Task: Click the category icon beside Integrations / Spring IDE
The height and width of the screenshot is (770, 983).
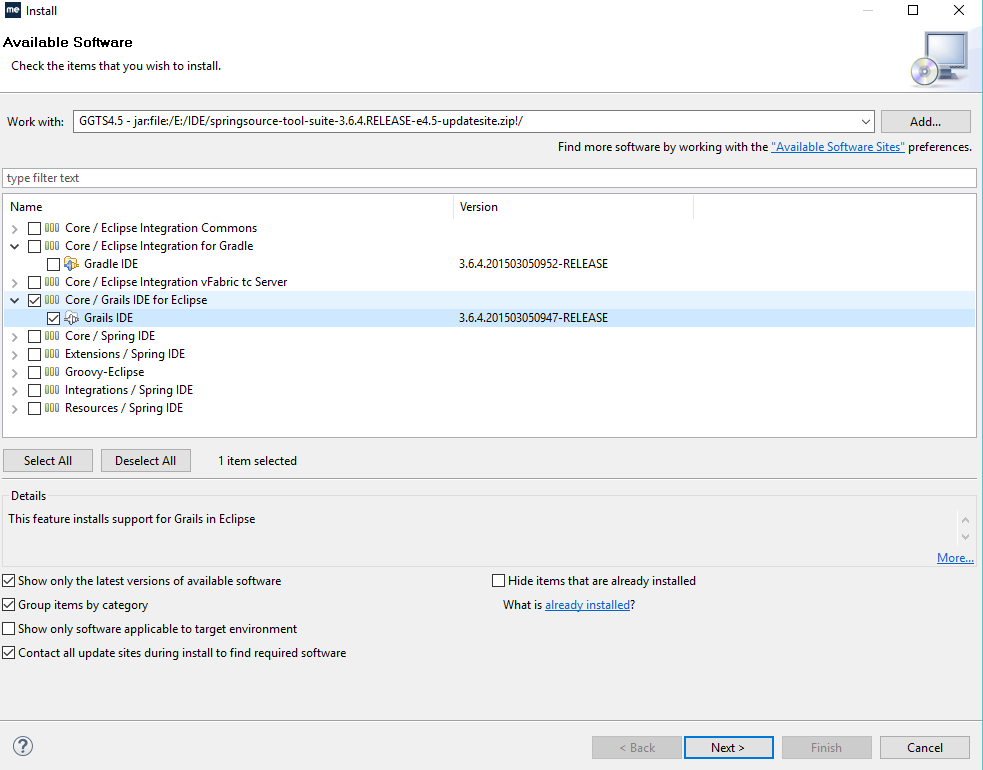Action: click(x=52, y=390)
